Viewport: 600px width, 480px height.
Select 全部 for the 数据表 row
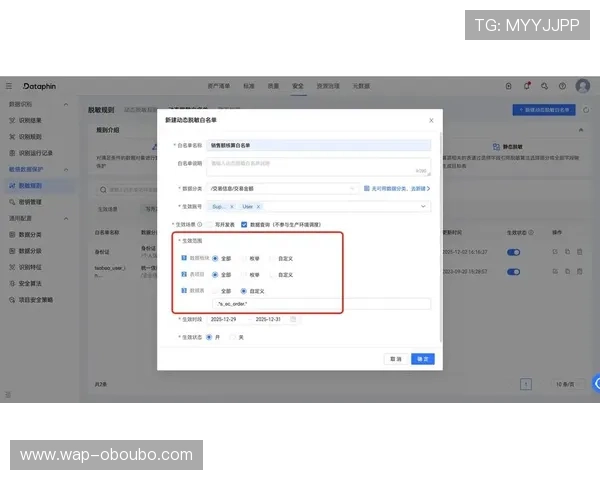[215, 291]
